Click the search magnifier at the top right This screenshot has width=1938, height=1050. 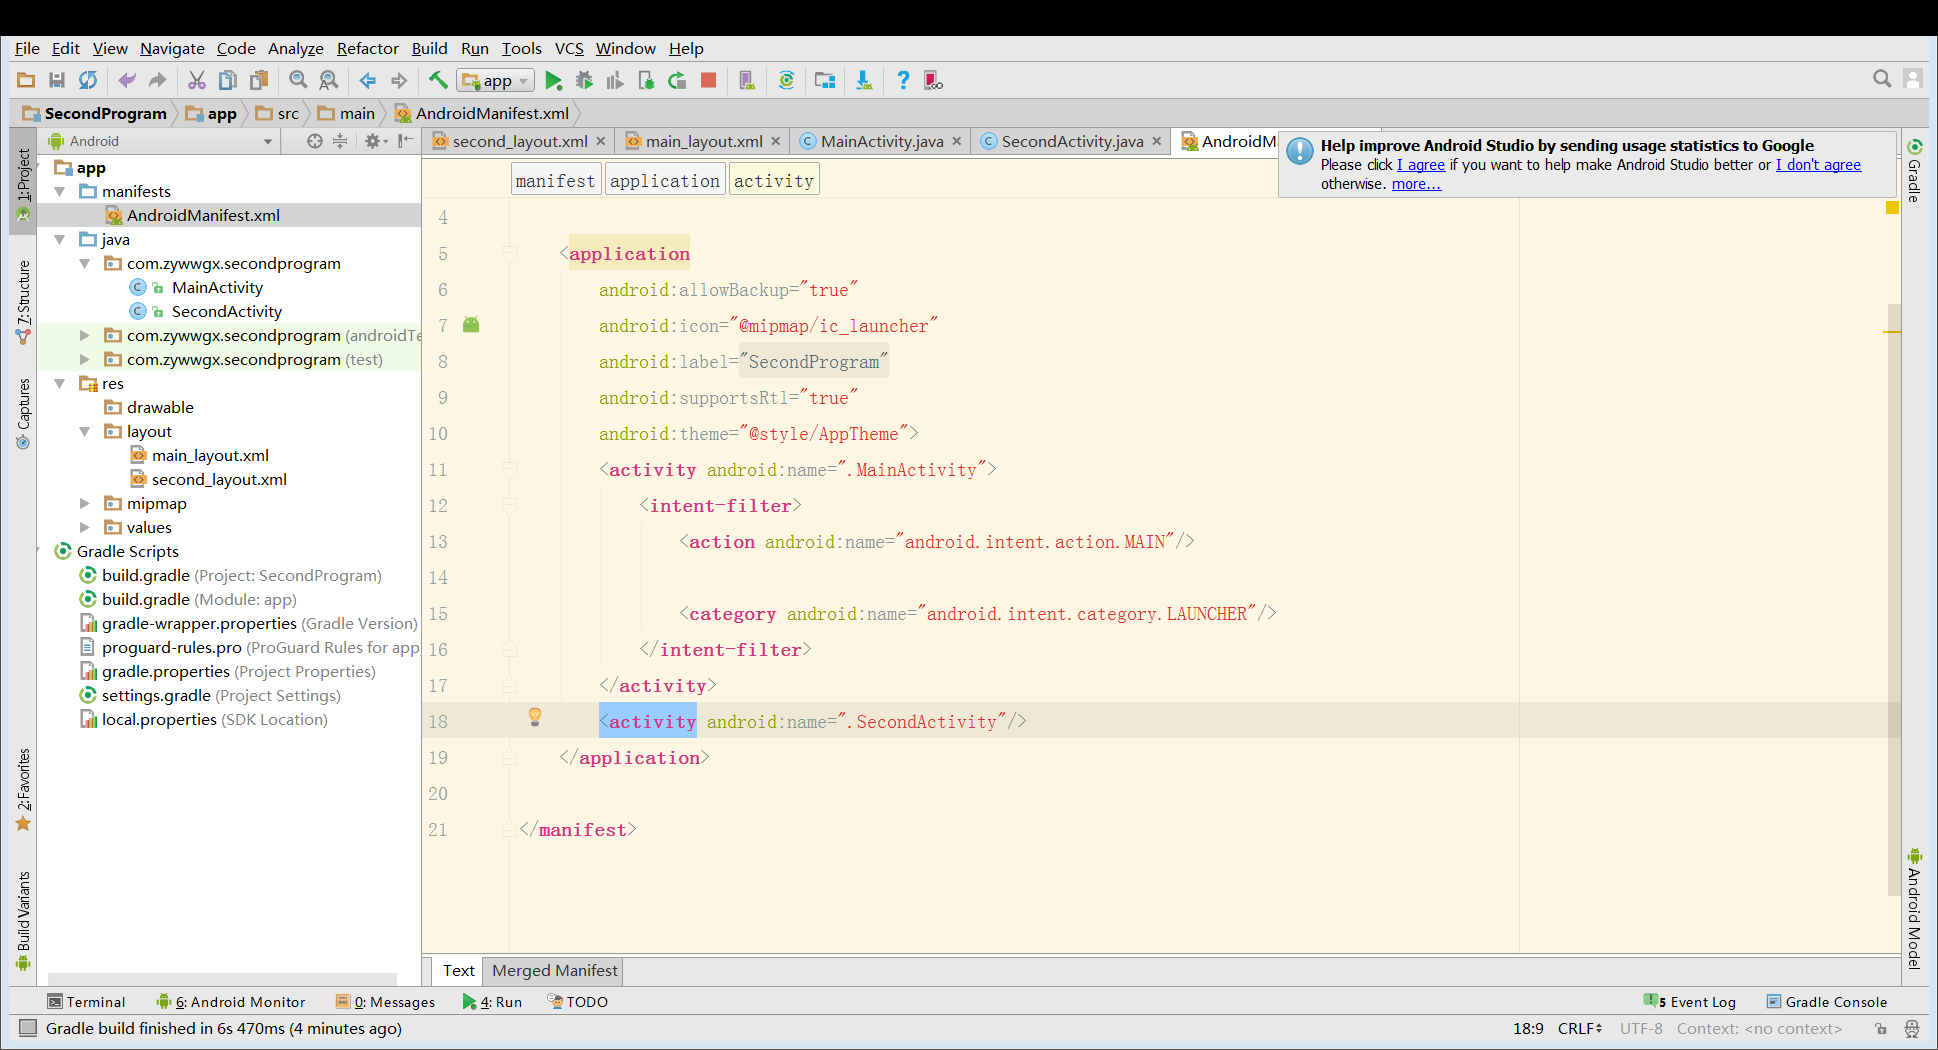[x=1881, y=79]
